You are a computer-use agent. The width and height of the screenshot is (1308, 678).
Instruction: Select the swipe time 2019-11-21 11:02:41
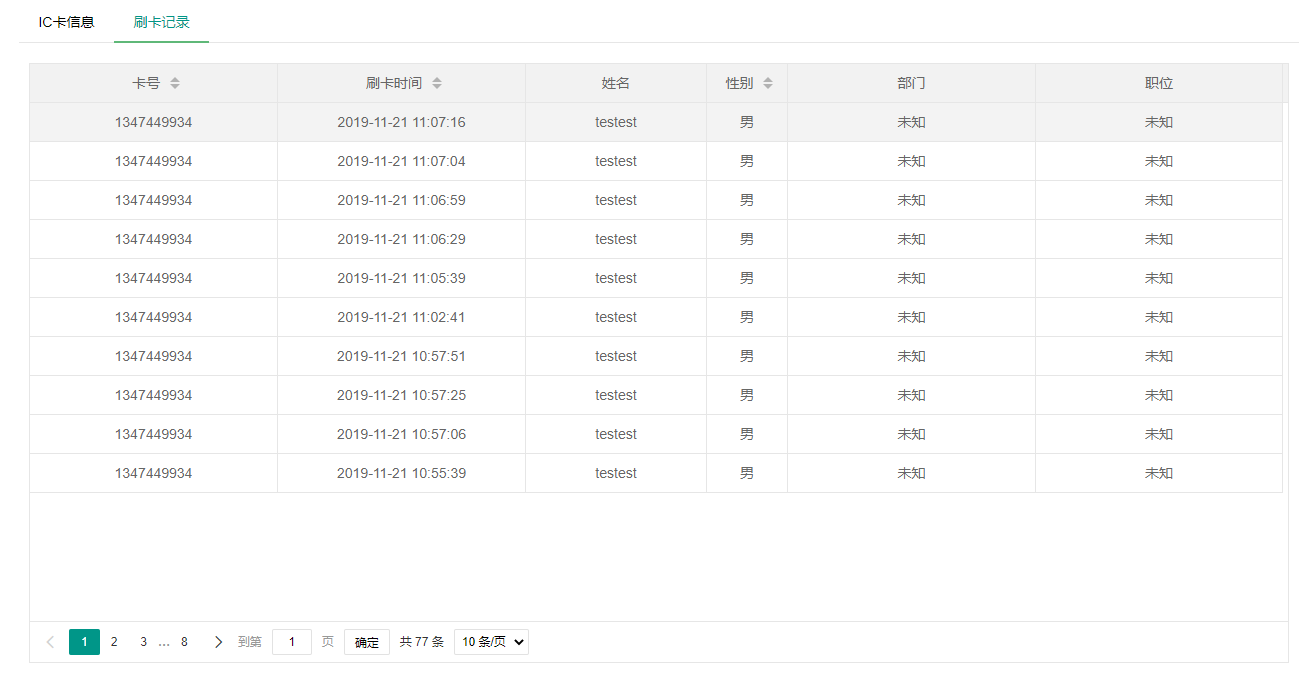401,317
